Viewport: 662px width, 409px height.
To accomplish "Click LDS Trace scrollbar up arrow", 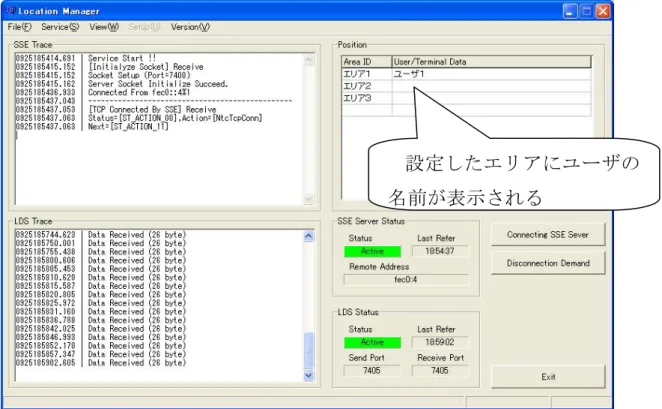I will [309, 236].
